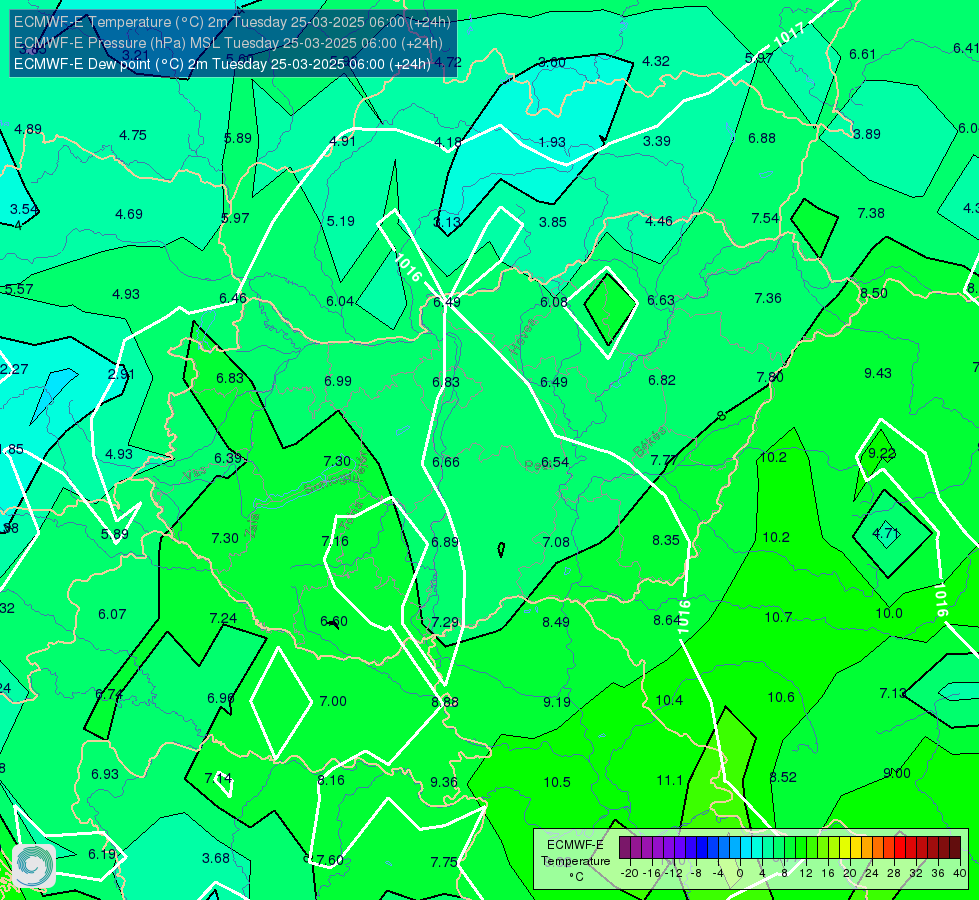Click the dew point value 3.39

[x=657, y=141]
